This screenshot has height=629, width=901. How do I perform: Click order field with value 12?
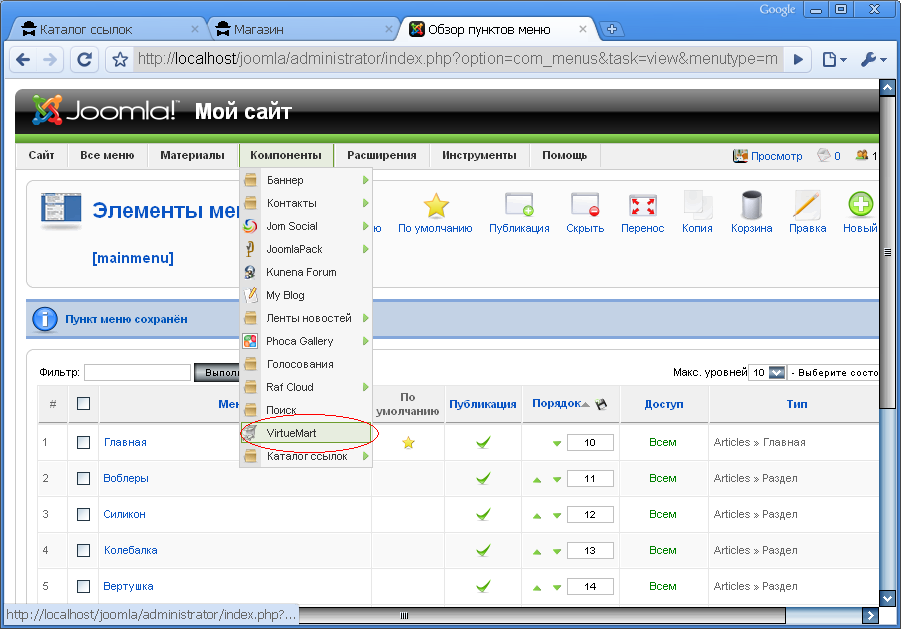[590, 514]
